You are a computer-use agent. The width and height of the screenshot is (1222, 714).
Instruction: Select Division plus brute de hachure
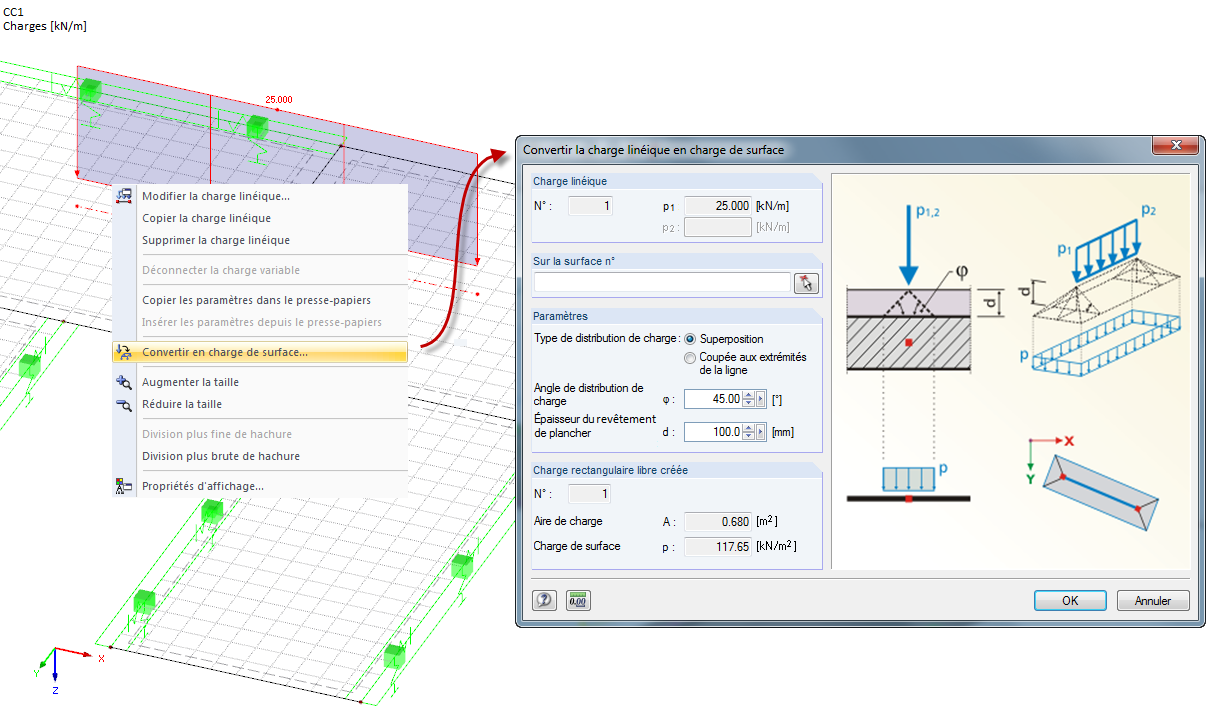tap(220, 456)
